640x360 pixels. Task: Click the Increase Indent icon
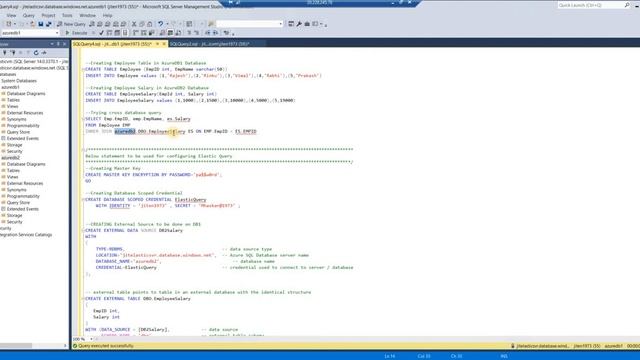216,33
